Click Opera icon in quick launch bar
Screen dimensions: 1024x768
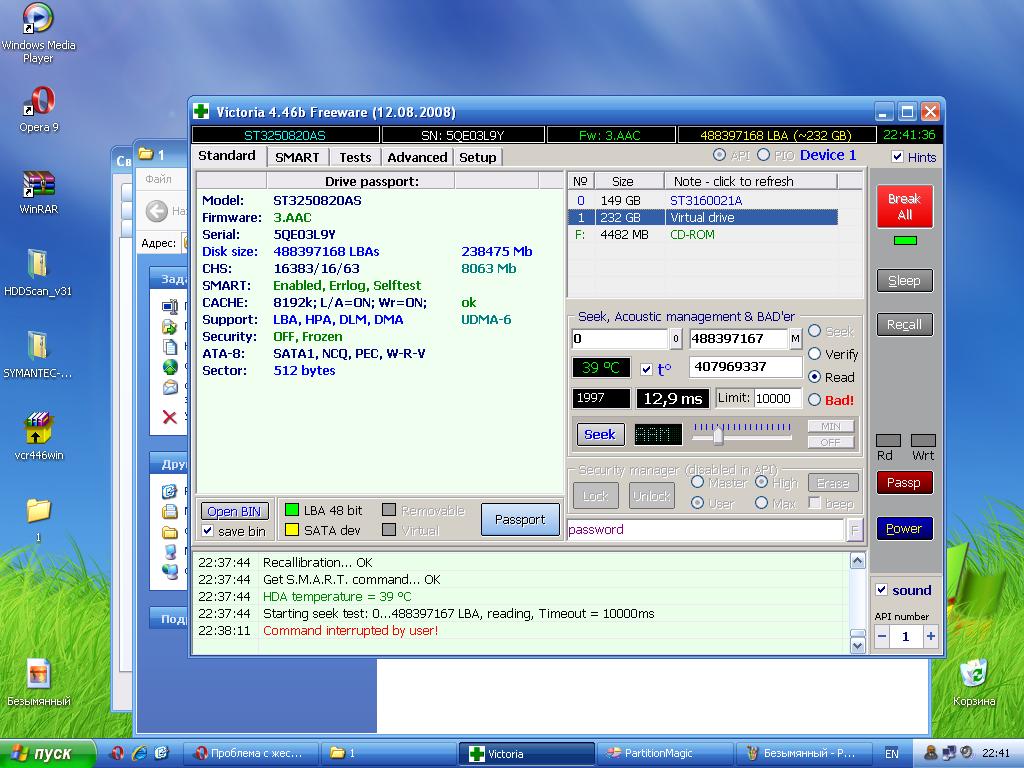(x=117, y=753)
